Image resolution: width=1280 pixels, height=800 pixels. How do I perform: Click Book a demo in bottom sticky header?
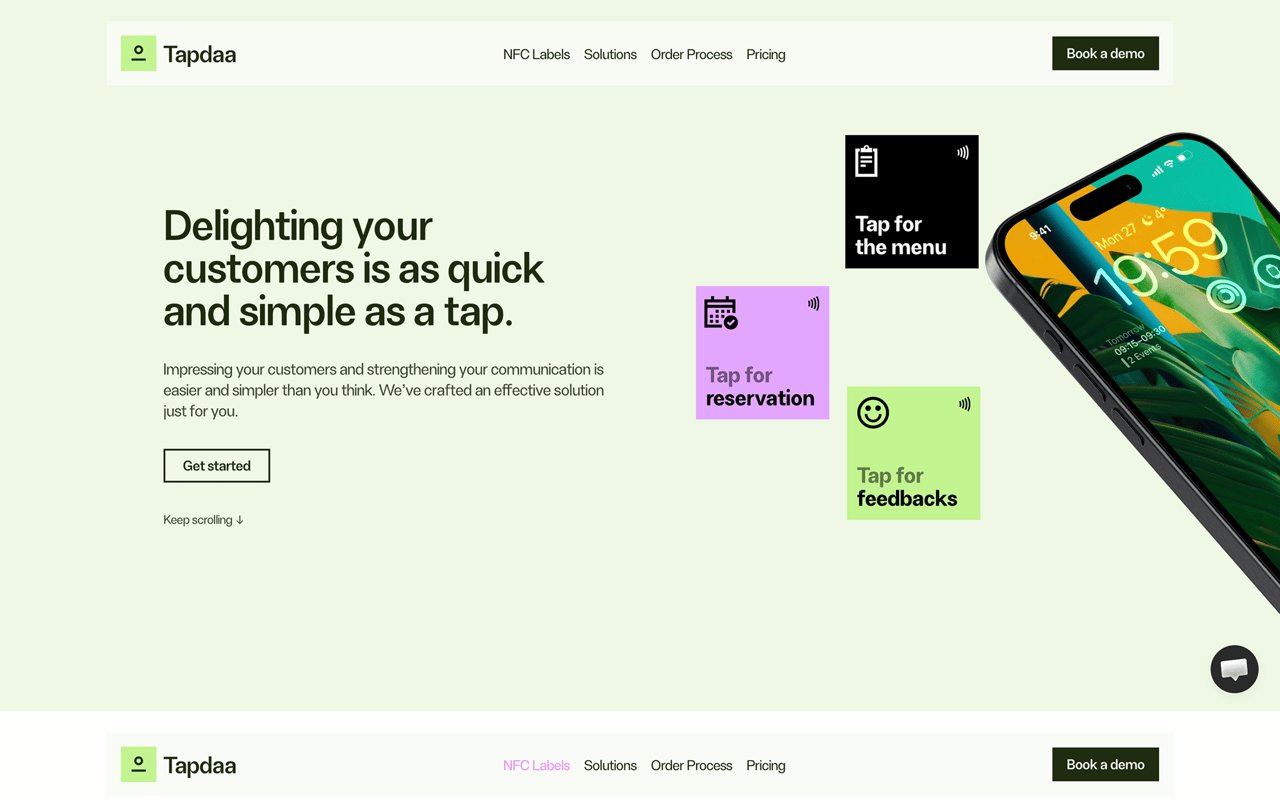tap(1105, 764)
